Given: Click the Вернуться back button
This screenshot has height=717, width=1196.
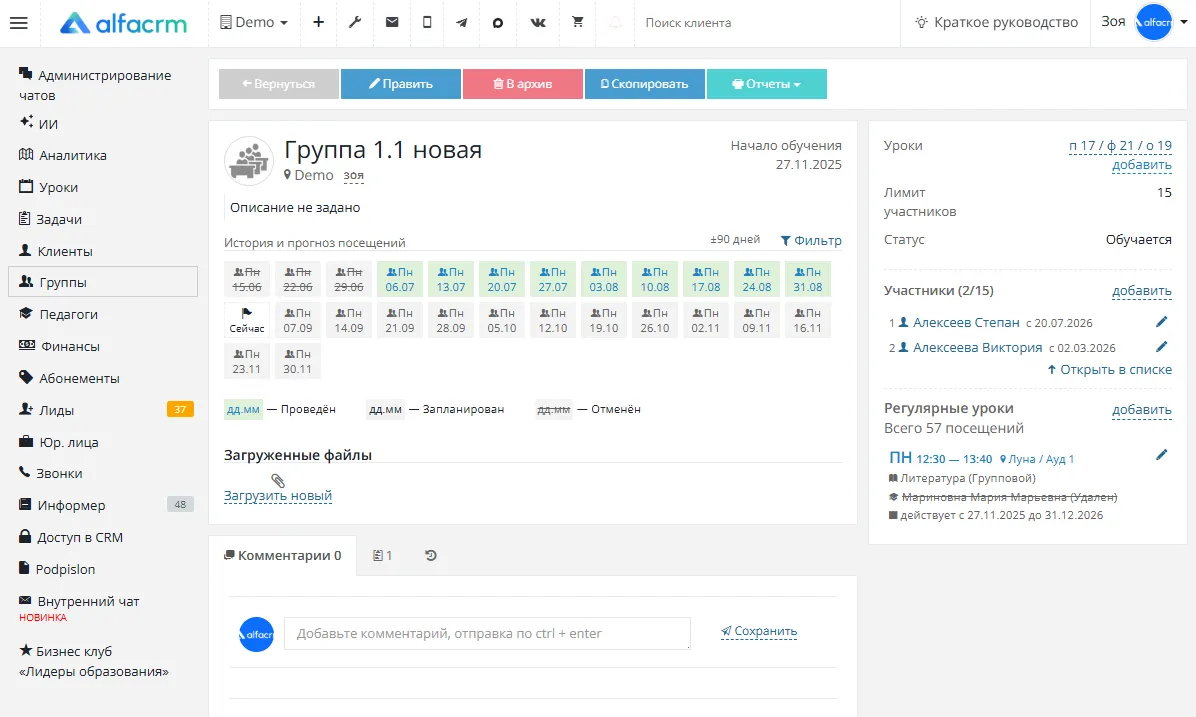Looking at the screenshot, I should (x=278, y=84).
